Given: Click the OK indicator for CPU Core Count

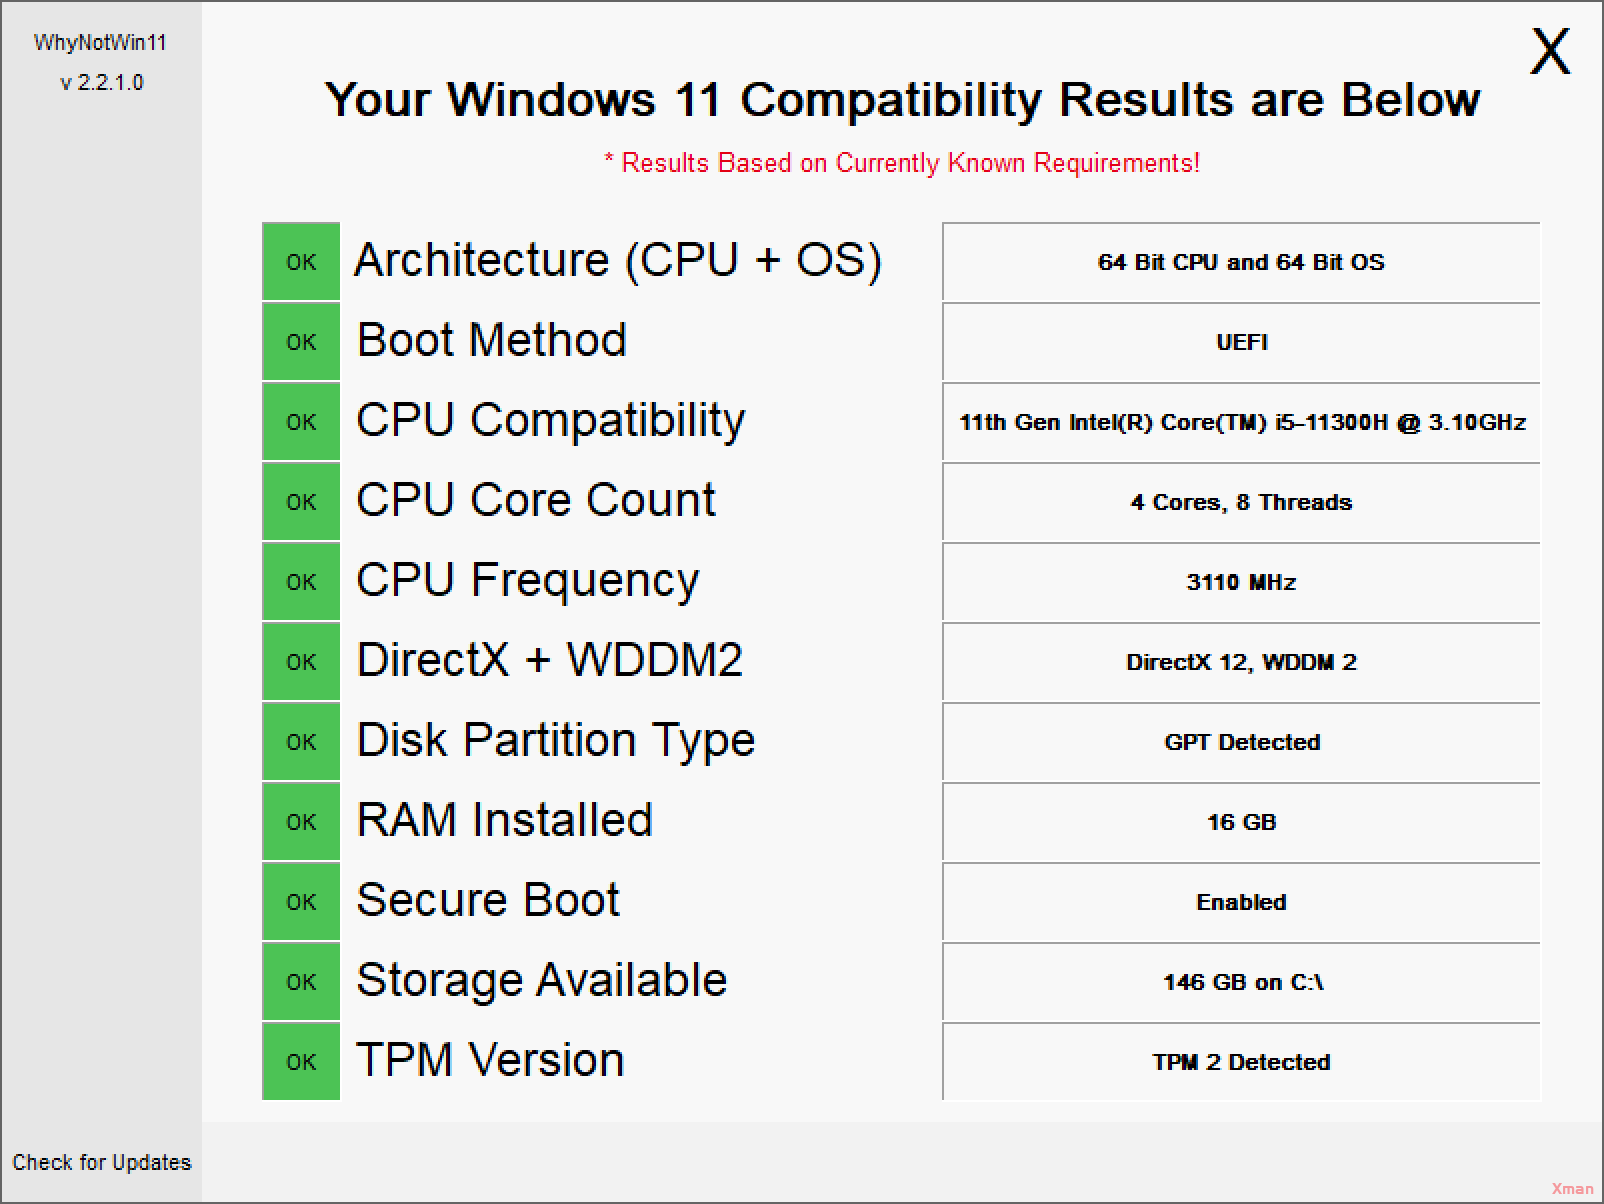Looking at the screenshot, I should [x=300, y=501].
